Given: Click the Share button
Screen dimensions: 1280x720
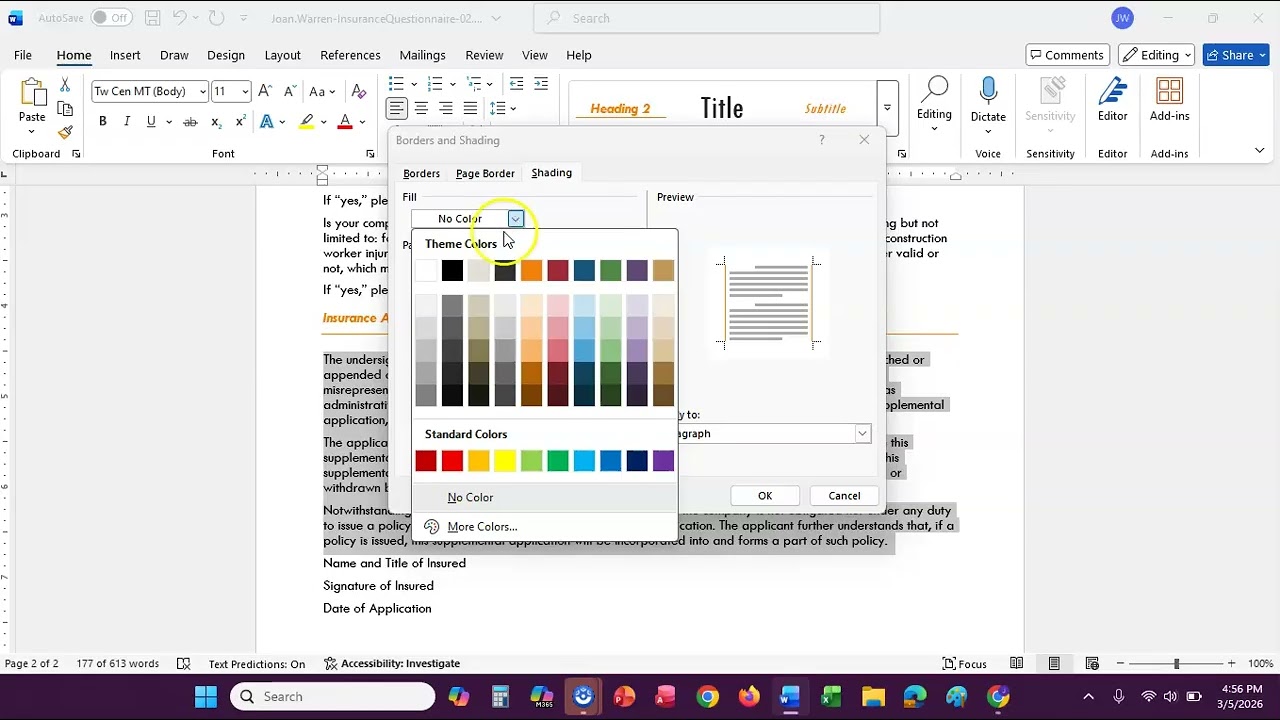Looking at the screenshot, I should pyautogui.click(x=1236, y=55).
